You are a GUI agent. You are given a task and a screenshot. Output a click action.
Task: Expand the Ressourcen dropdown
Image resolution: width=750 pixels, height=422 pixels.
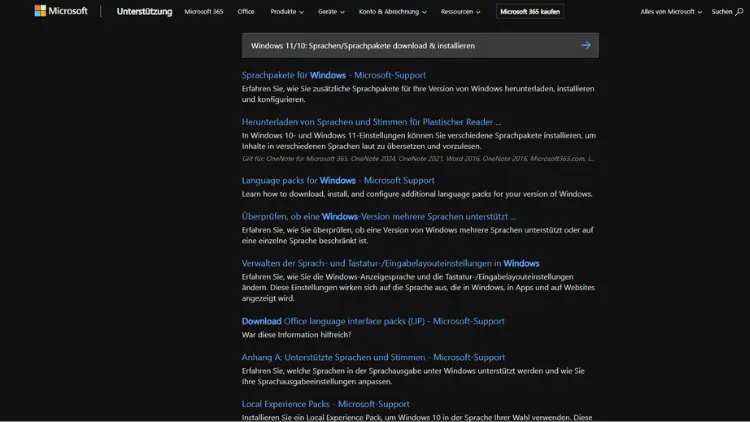point(460,11)
